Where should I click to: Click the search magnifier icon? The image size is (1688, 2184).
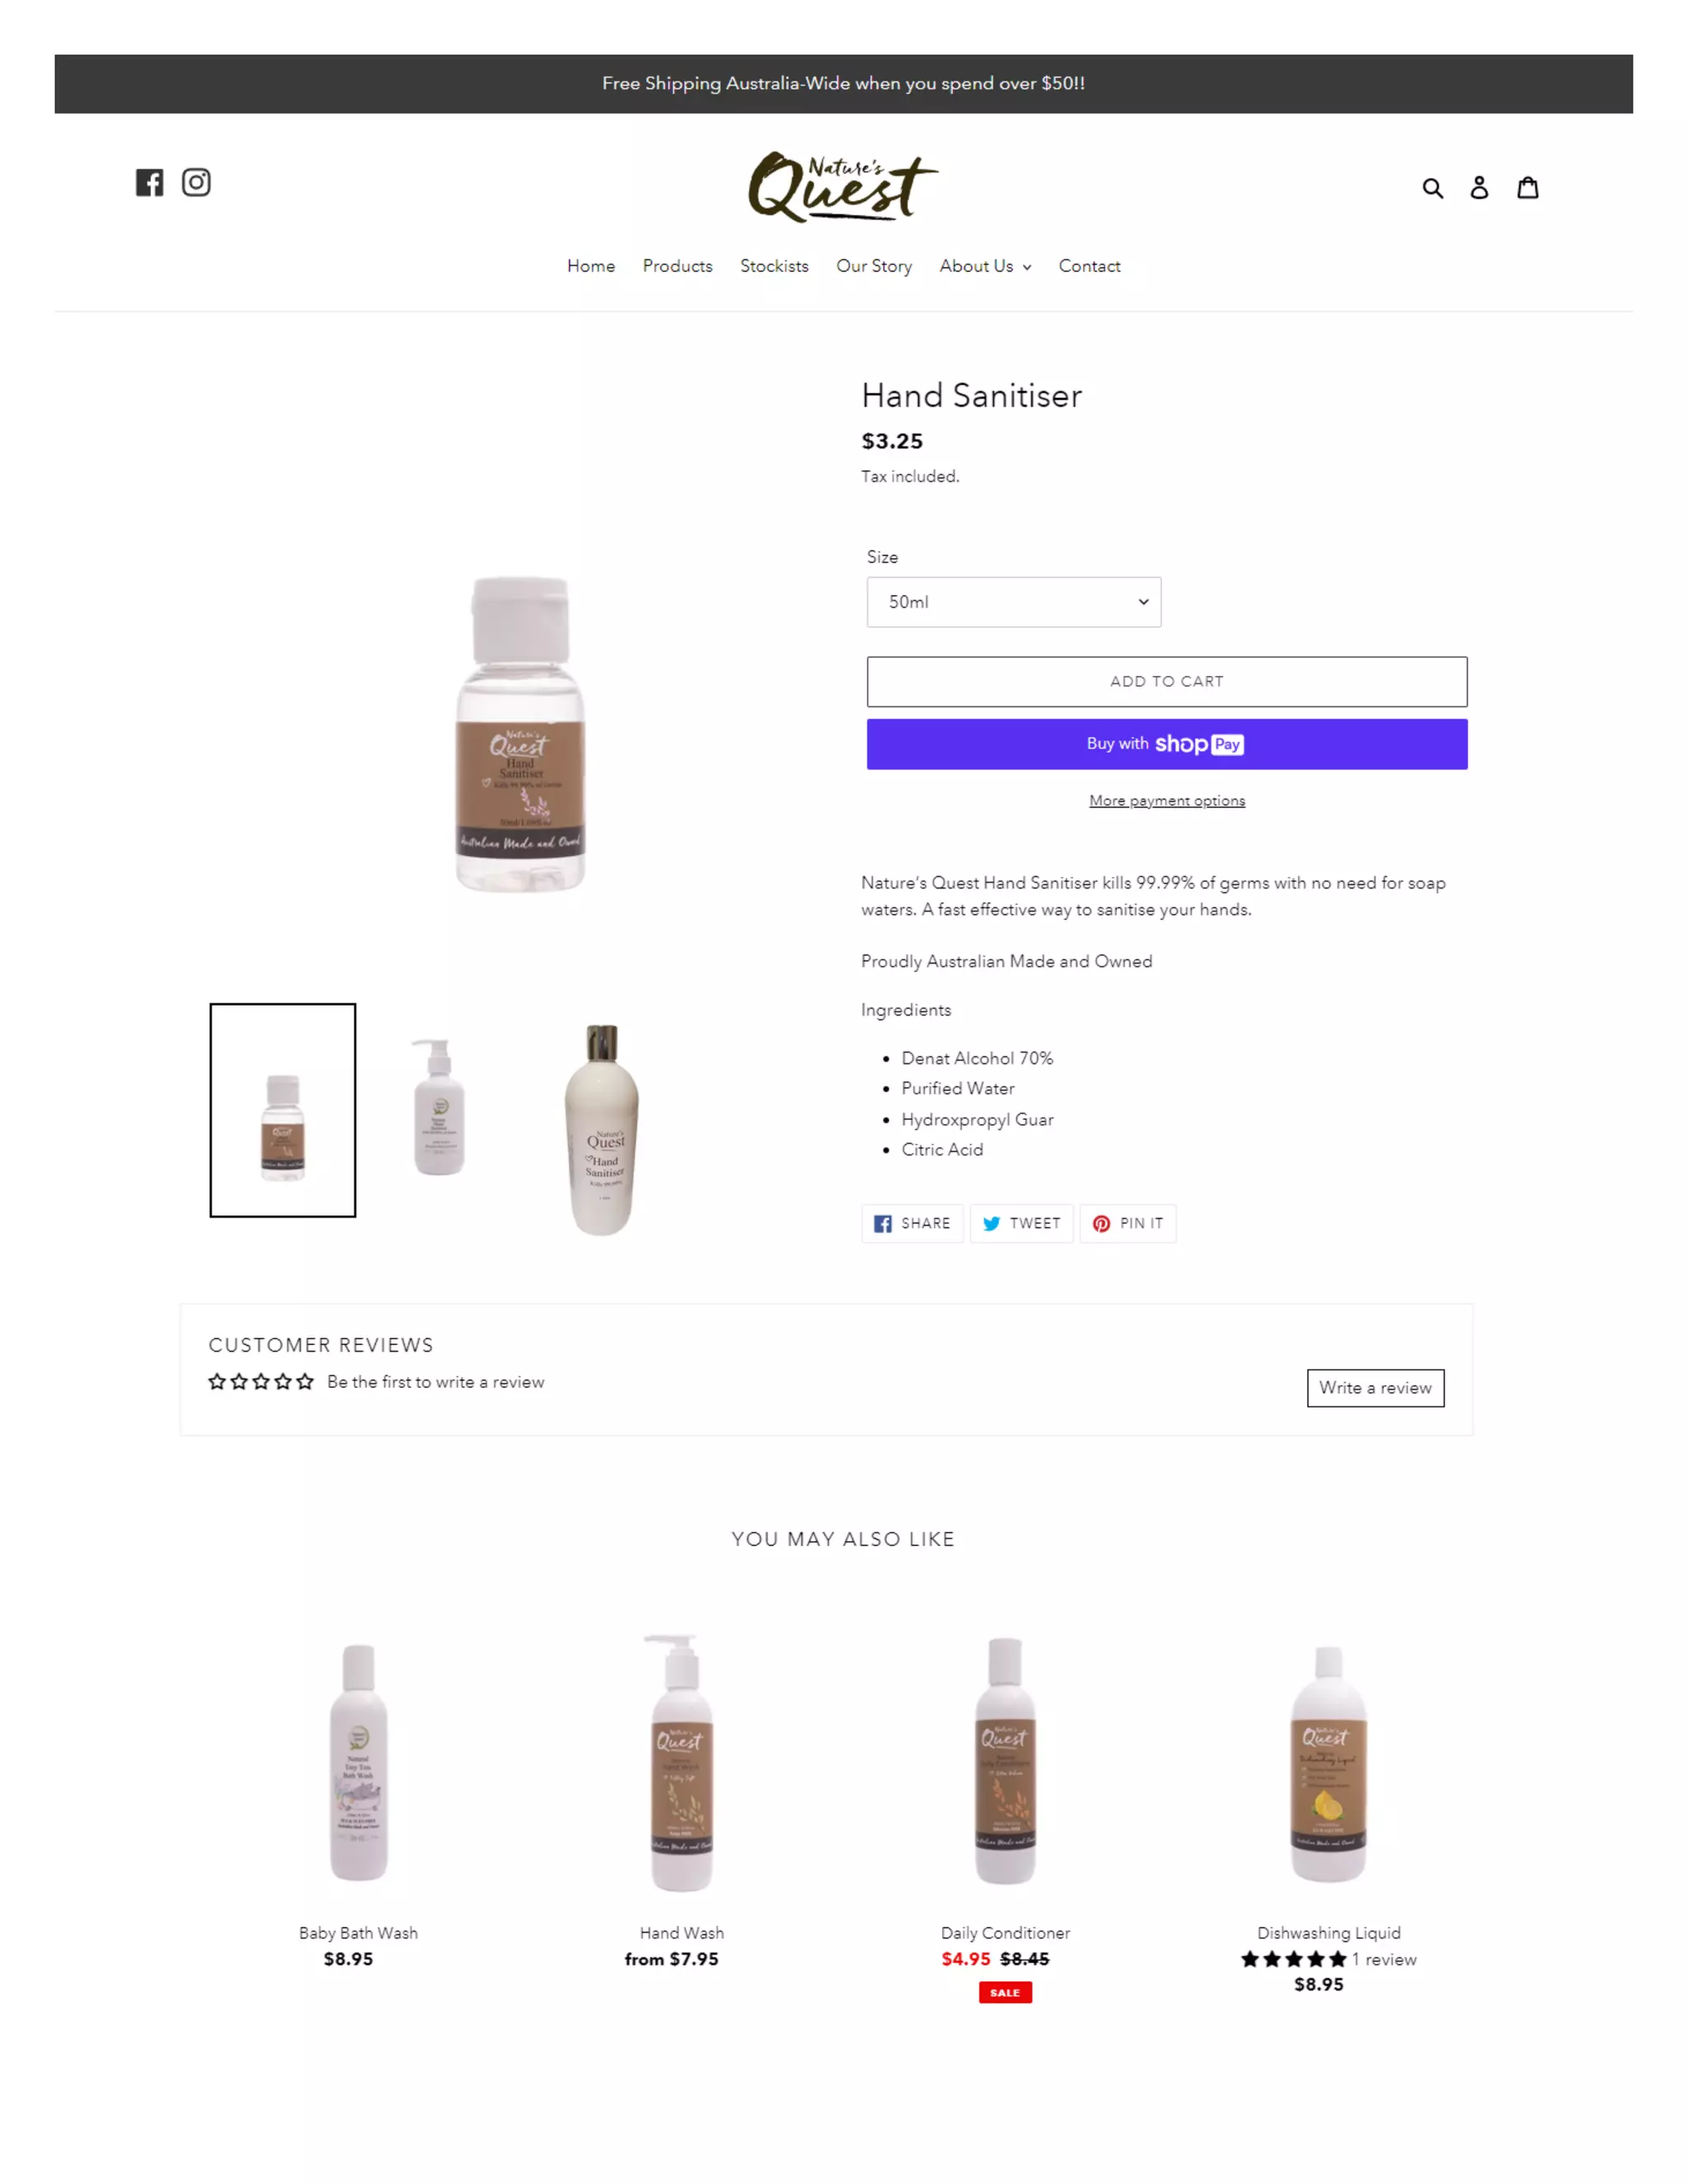[x=1432, y=188]
